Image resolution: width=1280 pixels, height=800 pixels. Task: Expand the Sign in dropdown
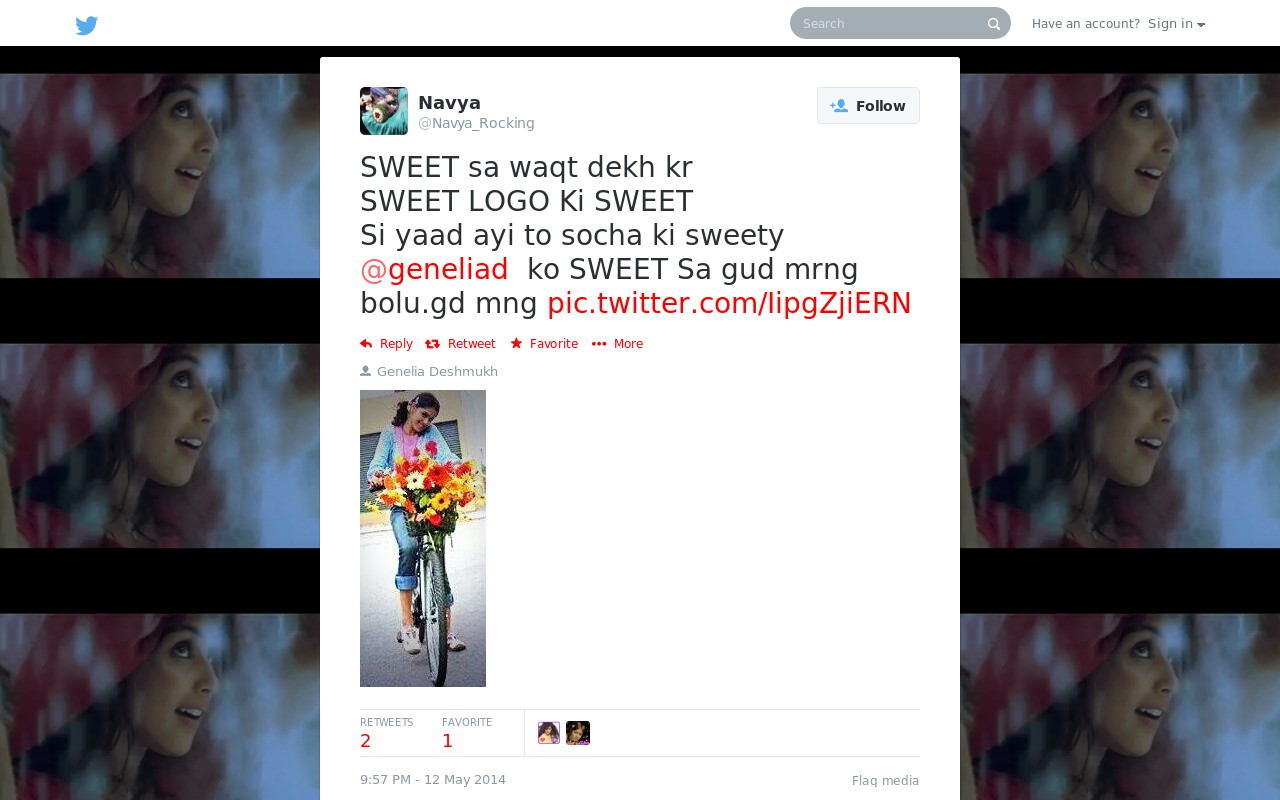1176,24
